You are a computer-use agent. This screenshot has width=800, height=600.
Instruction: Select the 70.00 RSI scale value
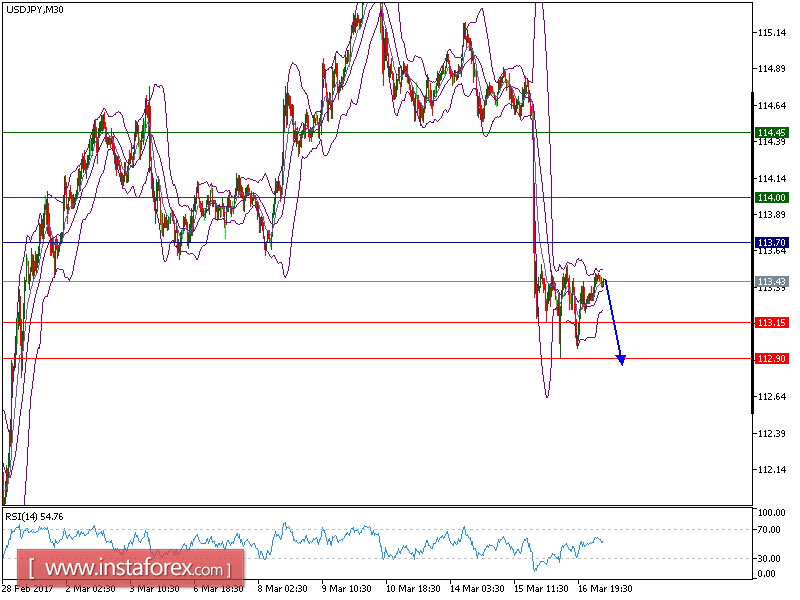pyautogui.click(x=769, y=530)
